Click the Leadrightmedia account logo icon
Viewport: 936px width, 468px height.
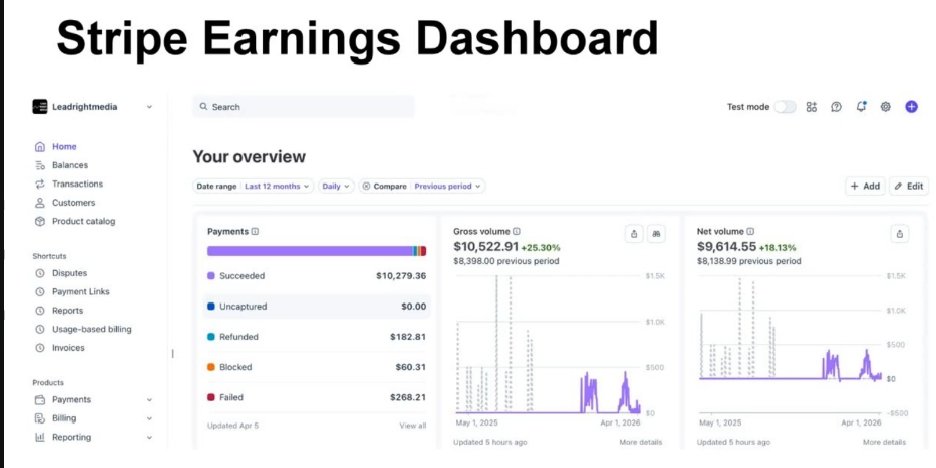point(40,107)
